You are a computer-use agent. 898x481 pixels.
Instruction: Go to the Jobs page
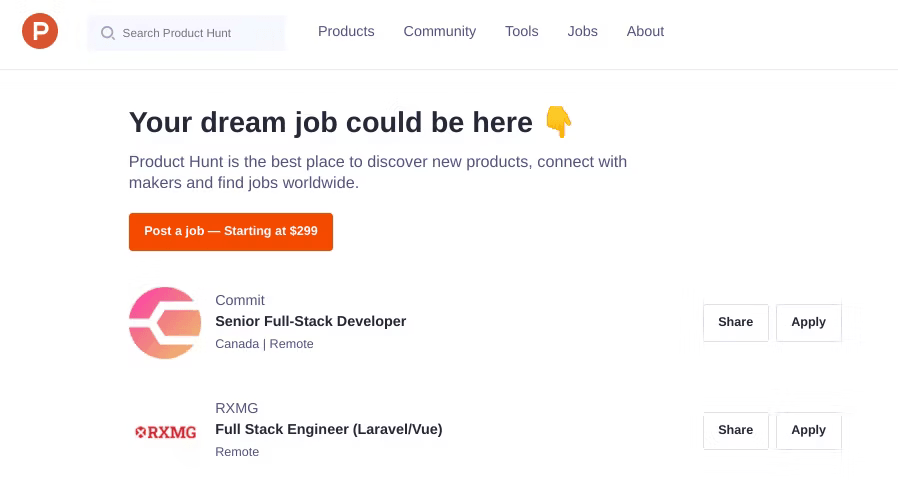point(582,31)
